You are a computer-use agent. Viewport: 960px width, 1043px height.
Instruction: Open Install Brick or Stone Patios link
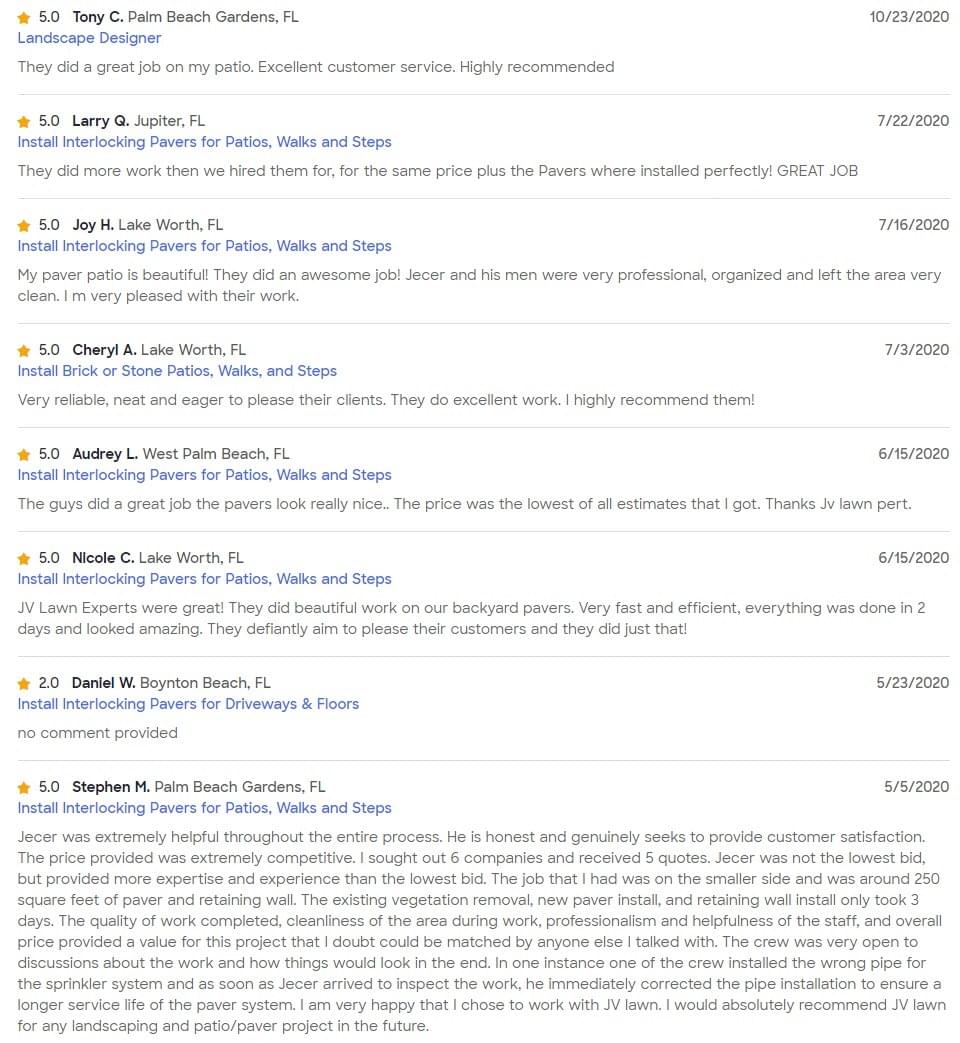tap(177, 371)
